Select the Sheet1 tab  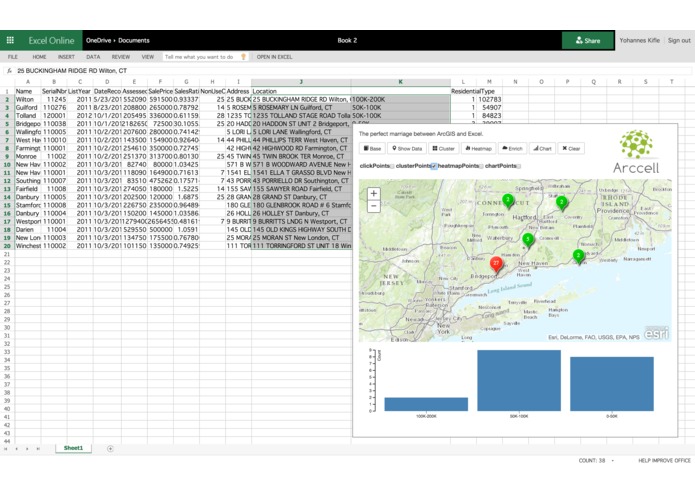point(73,448)
